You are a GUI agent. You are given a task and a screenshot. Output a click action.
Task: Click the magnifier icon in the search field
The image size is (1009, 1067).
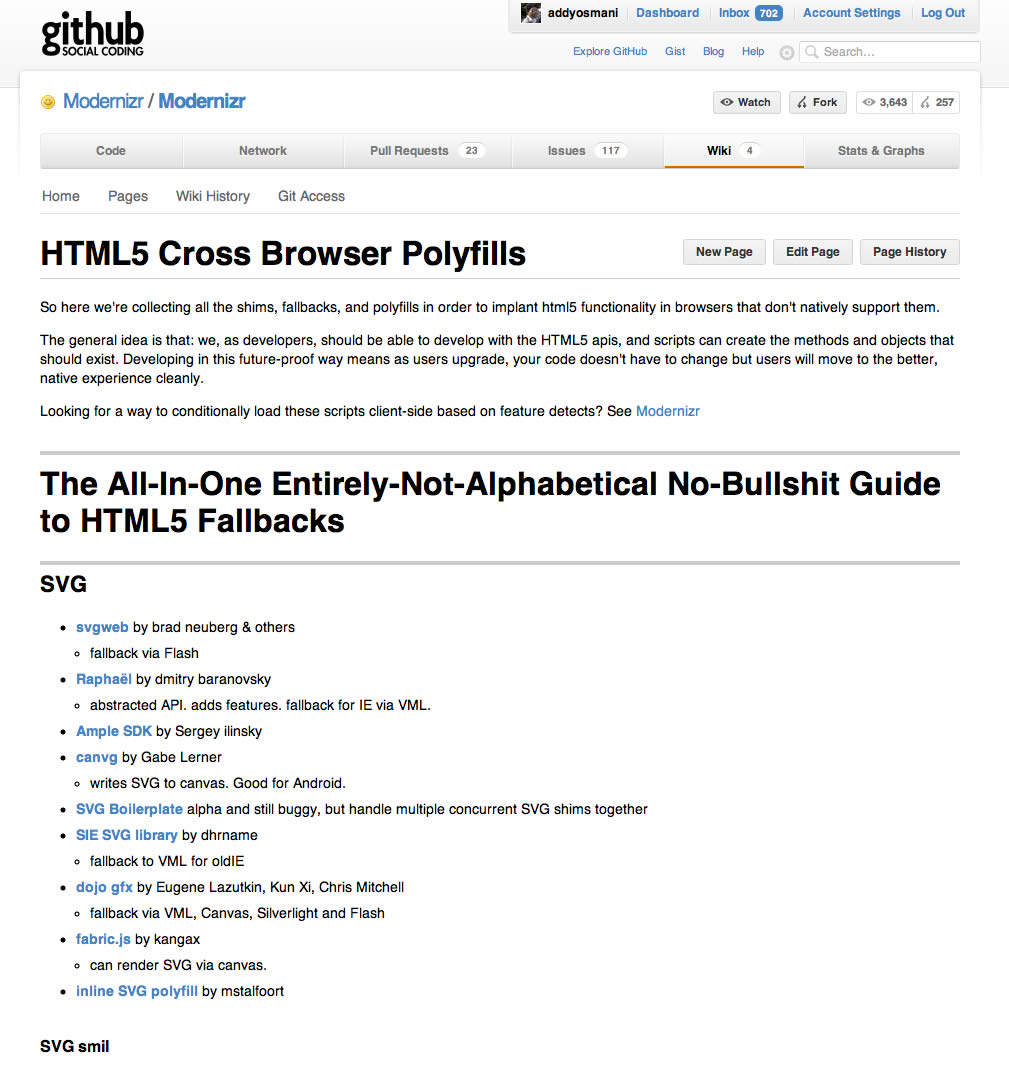[812, 52]
